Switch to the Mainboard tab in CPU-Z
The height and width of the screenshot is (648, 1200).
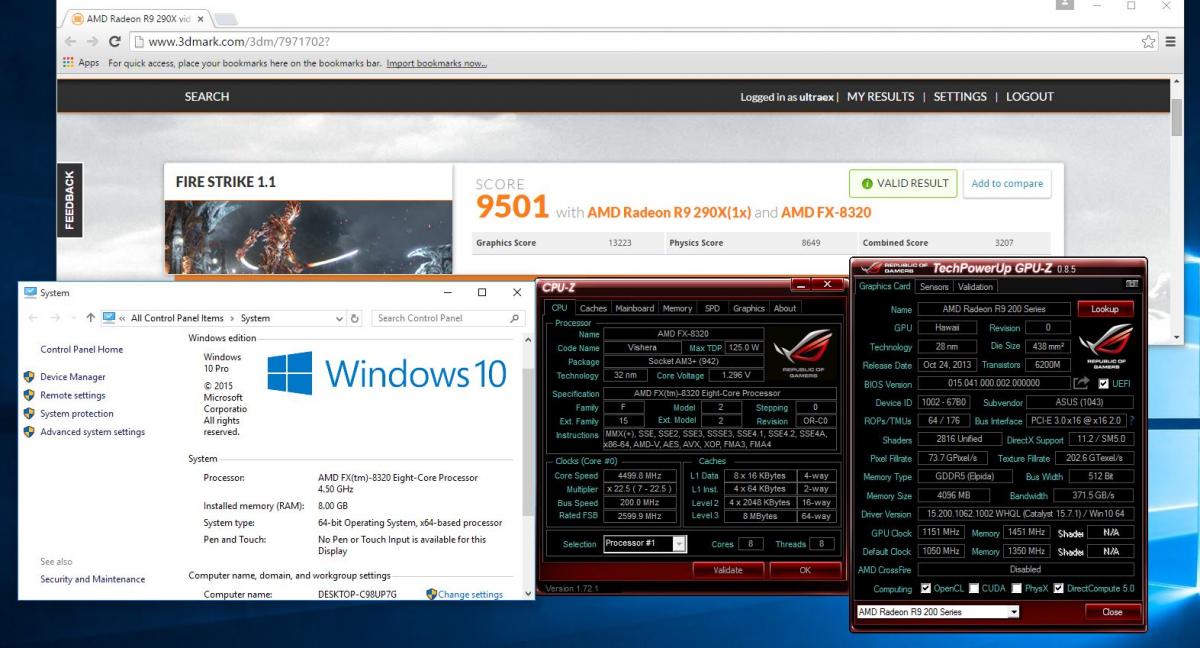point(634,308)
